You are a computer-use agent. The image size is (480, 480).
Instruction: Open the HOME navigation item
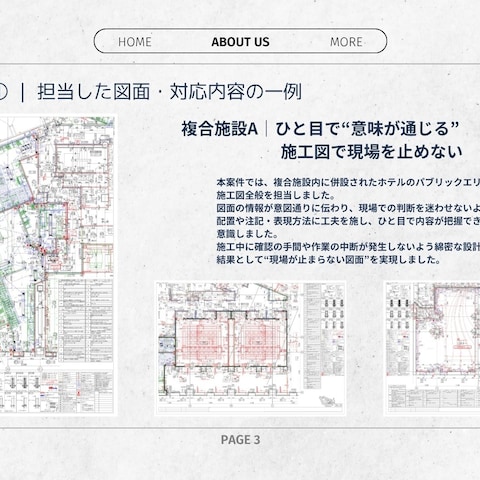pos(135,42)
